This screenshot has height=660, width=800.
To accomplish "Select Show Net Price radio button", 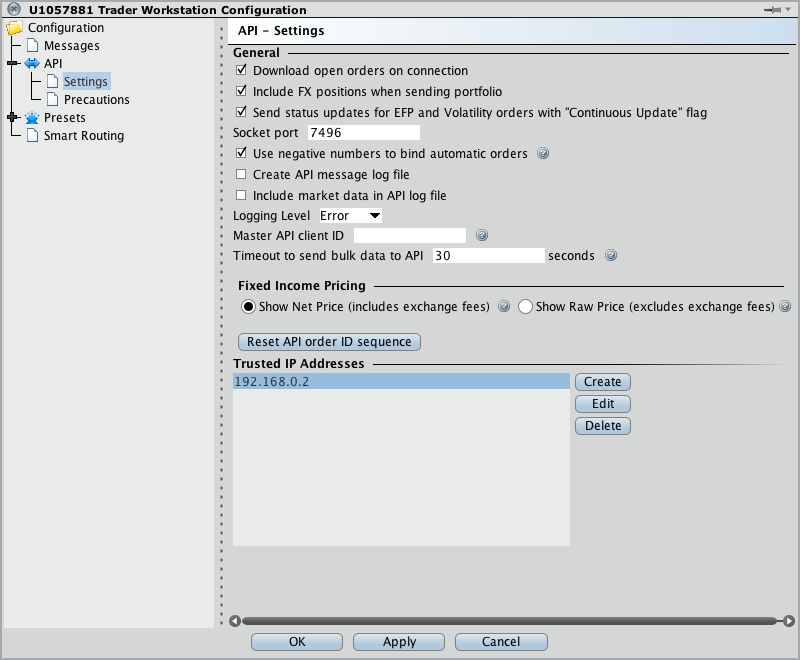I will [248, 307].
